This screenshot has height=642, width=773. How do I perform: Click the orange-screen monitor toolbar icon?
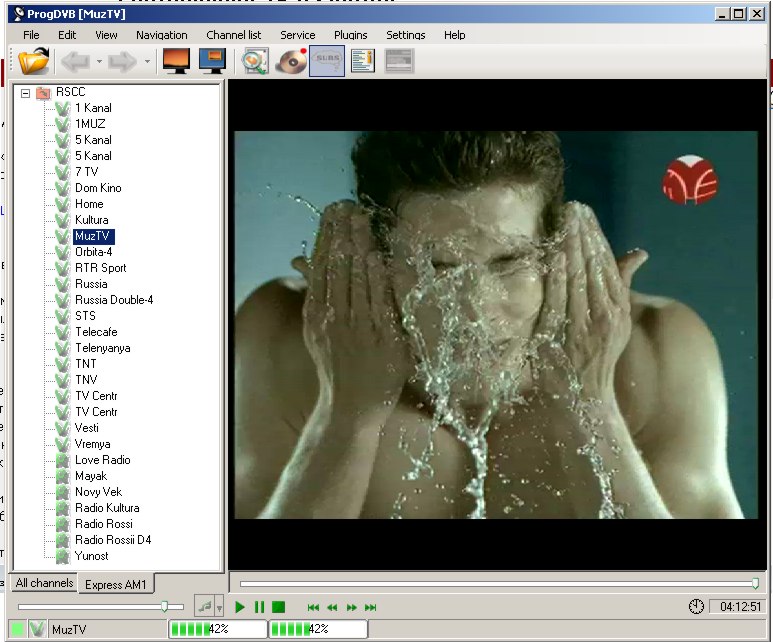pos(176,62)
